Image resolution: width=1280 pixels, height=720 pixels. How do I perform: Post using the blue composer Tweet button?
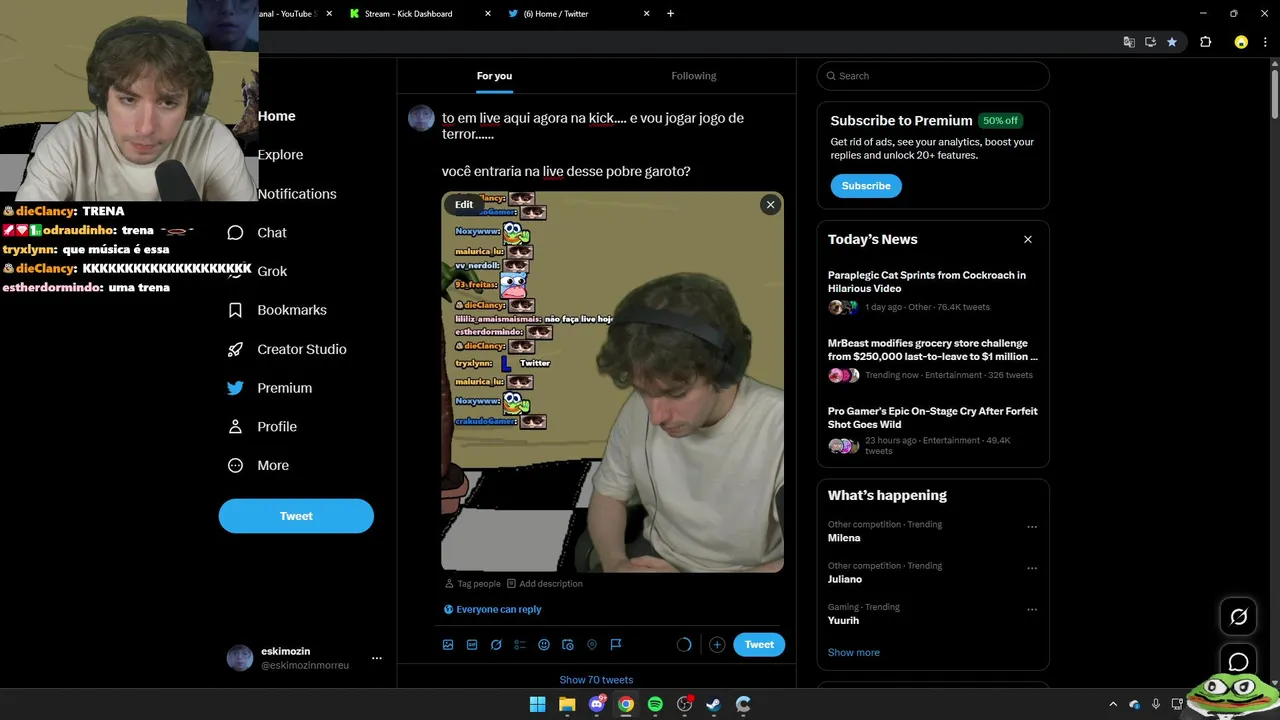759,645
